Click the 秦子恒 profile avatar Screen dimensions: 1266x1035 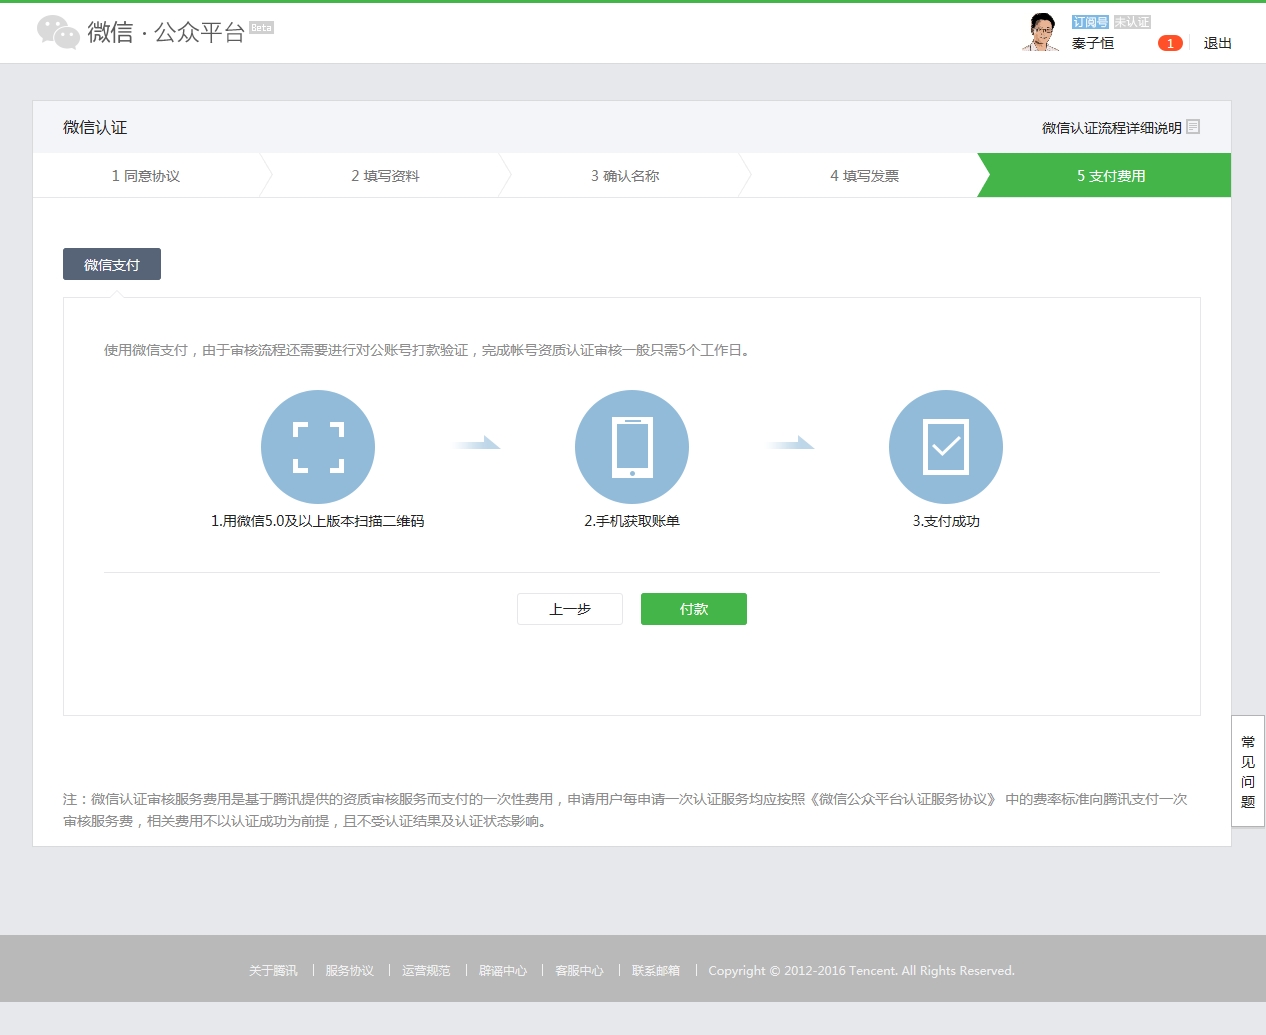(1040, 31)
